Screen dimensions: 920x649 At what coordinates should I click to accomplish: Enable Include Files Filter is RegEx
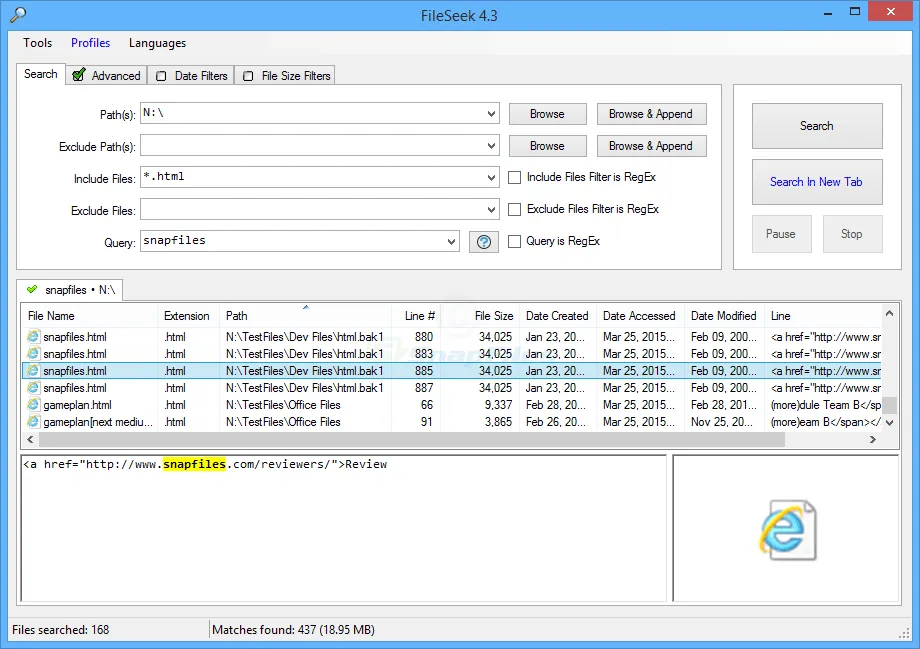(514, 177)
